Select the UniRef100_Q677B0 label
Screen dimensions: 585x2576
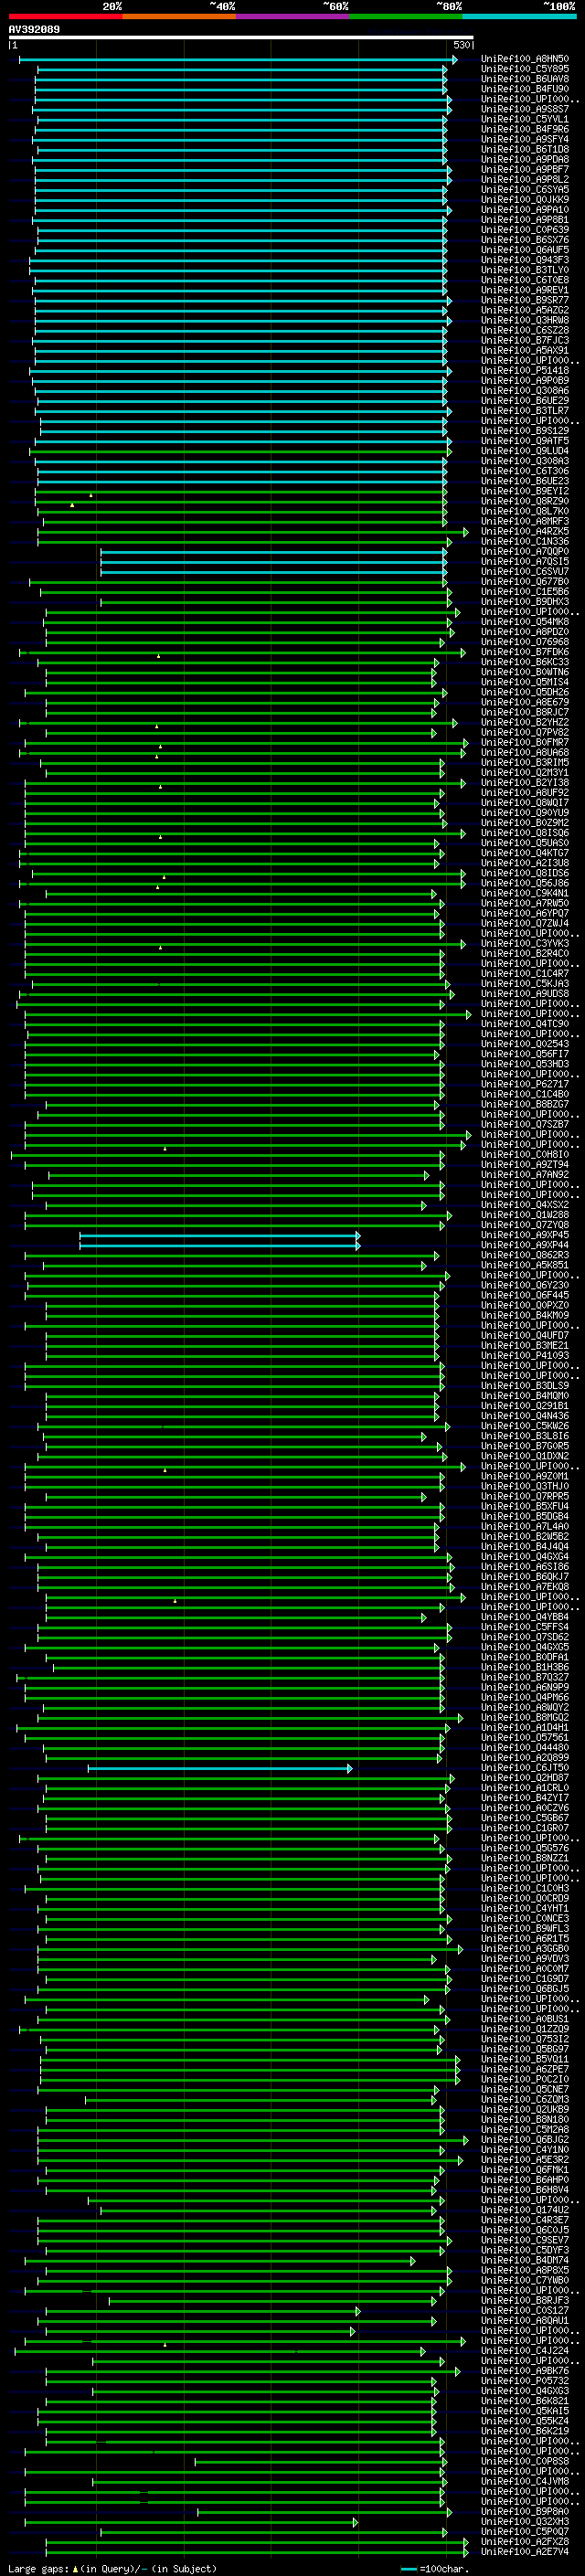525,581
